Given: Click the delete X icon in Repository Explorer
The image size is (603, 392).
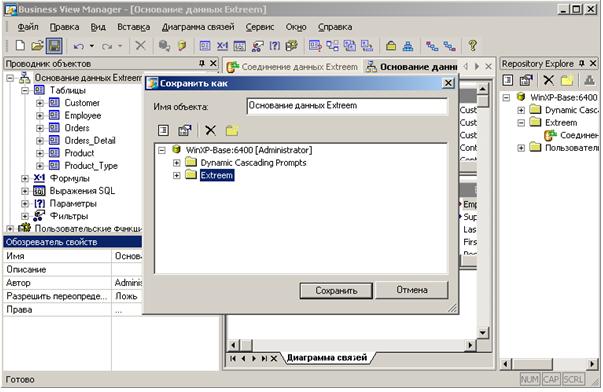Looking at the screenshot, I should coord(548,80).
